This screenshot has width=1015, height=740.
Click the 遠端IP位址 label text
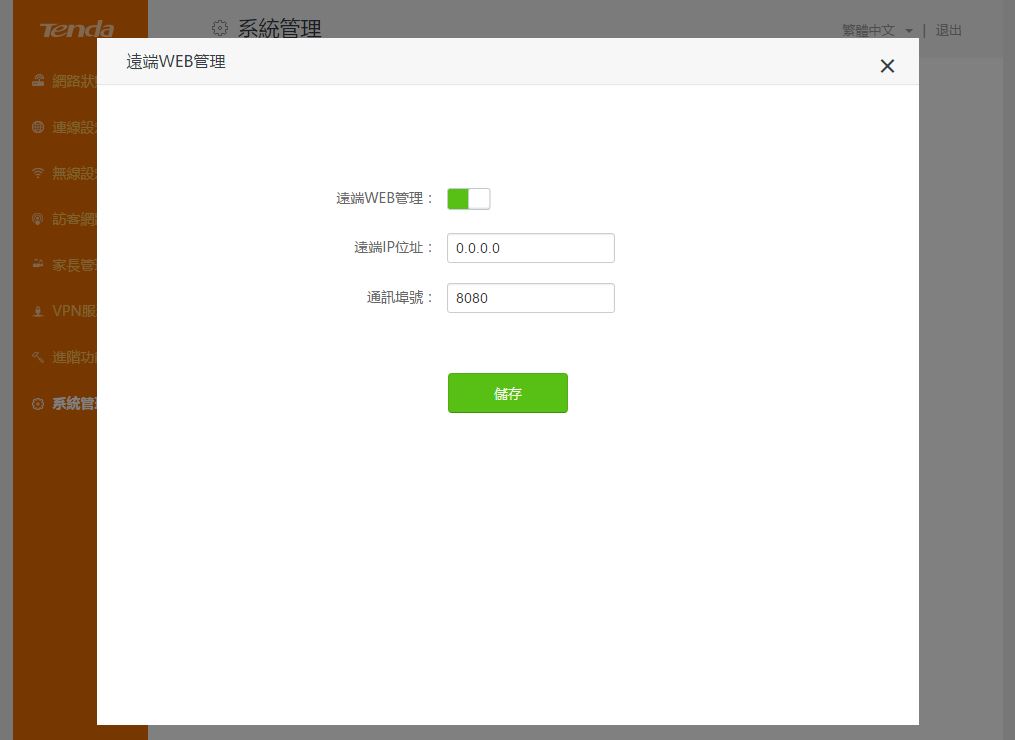pos(394,247)
